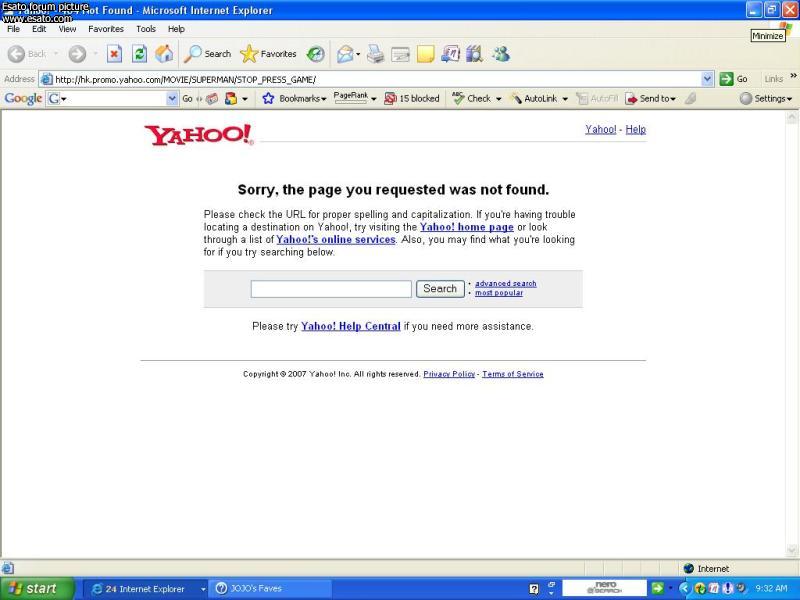Image resolution: width=800 pixels, height=600 pixels.
Task: Click the Yahoo! logo
Action: pyautogui.click(x=198, y=135)
